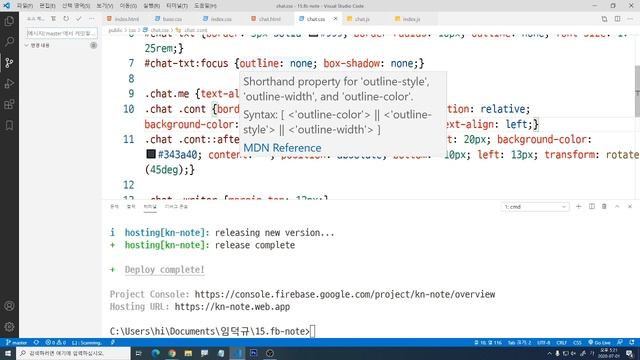Switch to the index.css tab
Viewport: 640px width, 360px height.
[218, 19]
